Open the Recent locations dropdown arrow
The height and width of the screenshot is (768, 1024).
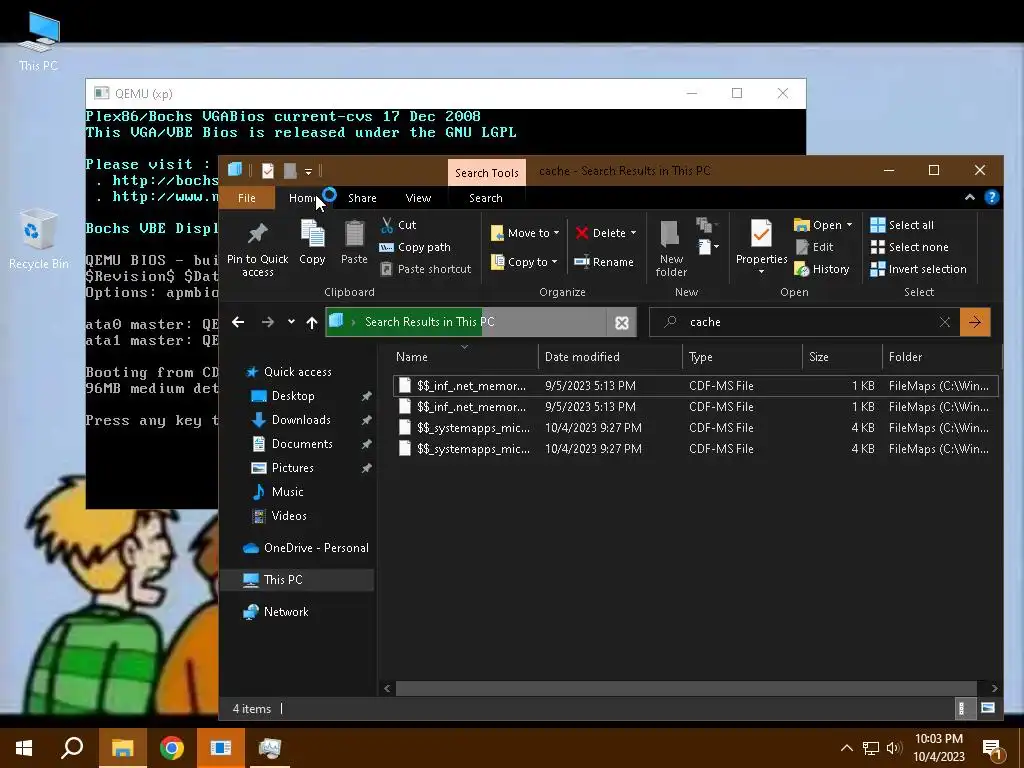(x=291, y=322)
